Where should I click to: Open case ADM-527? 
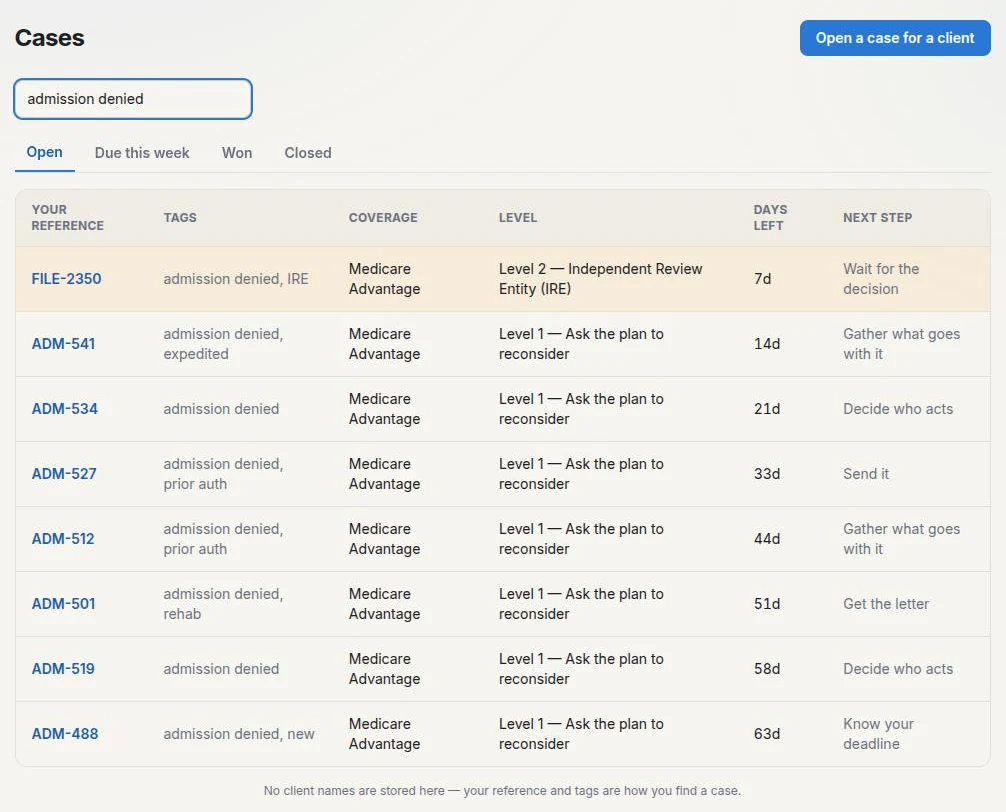64,474
